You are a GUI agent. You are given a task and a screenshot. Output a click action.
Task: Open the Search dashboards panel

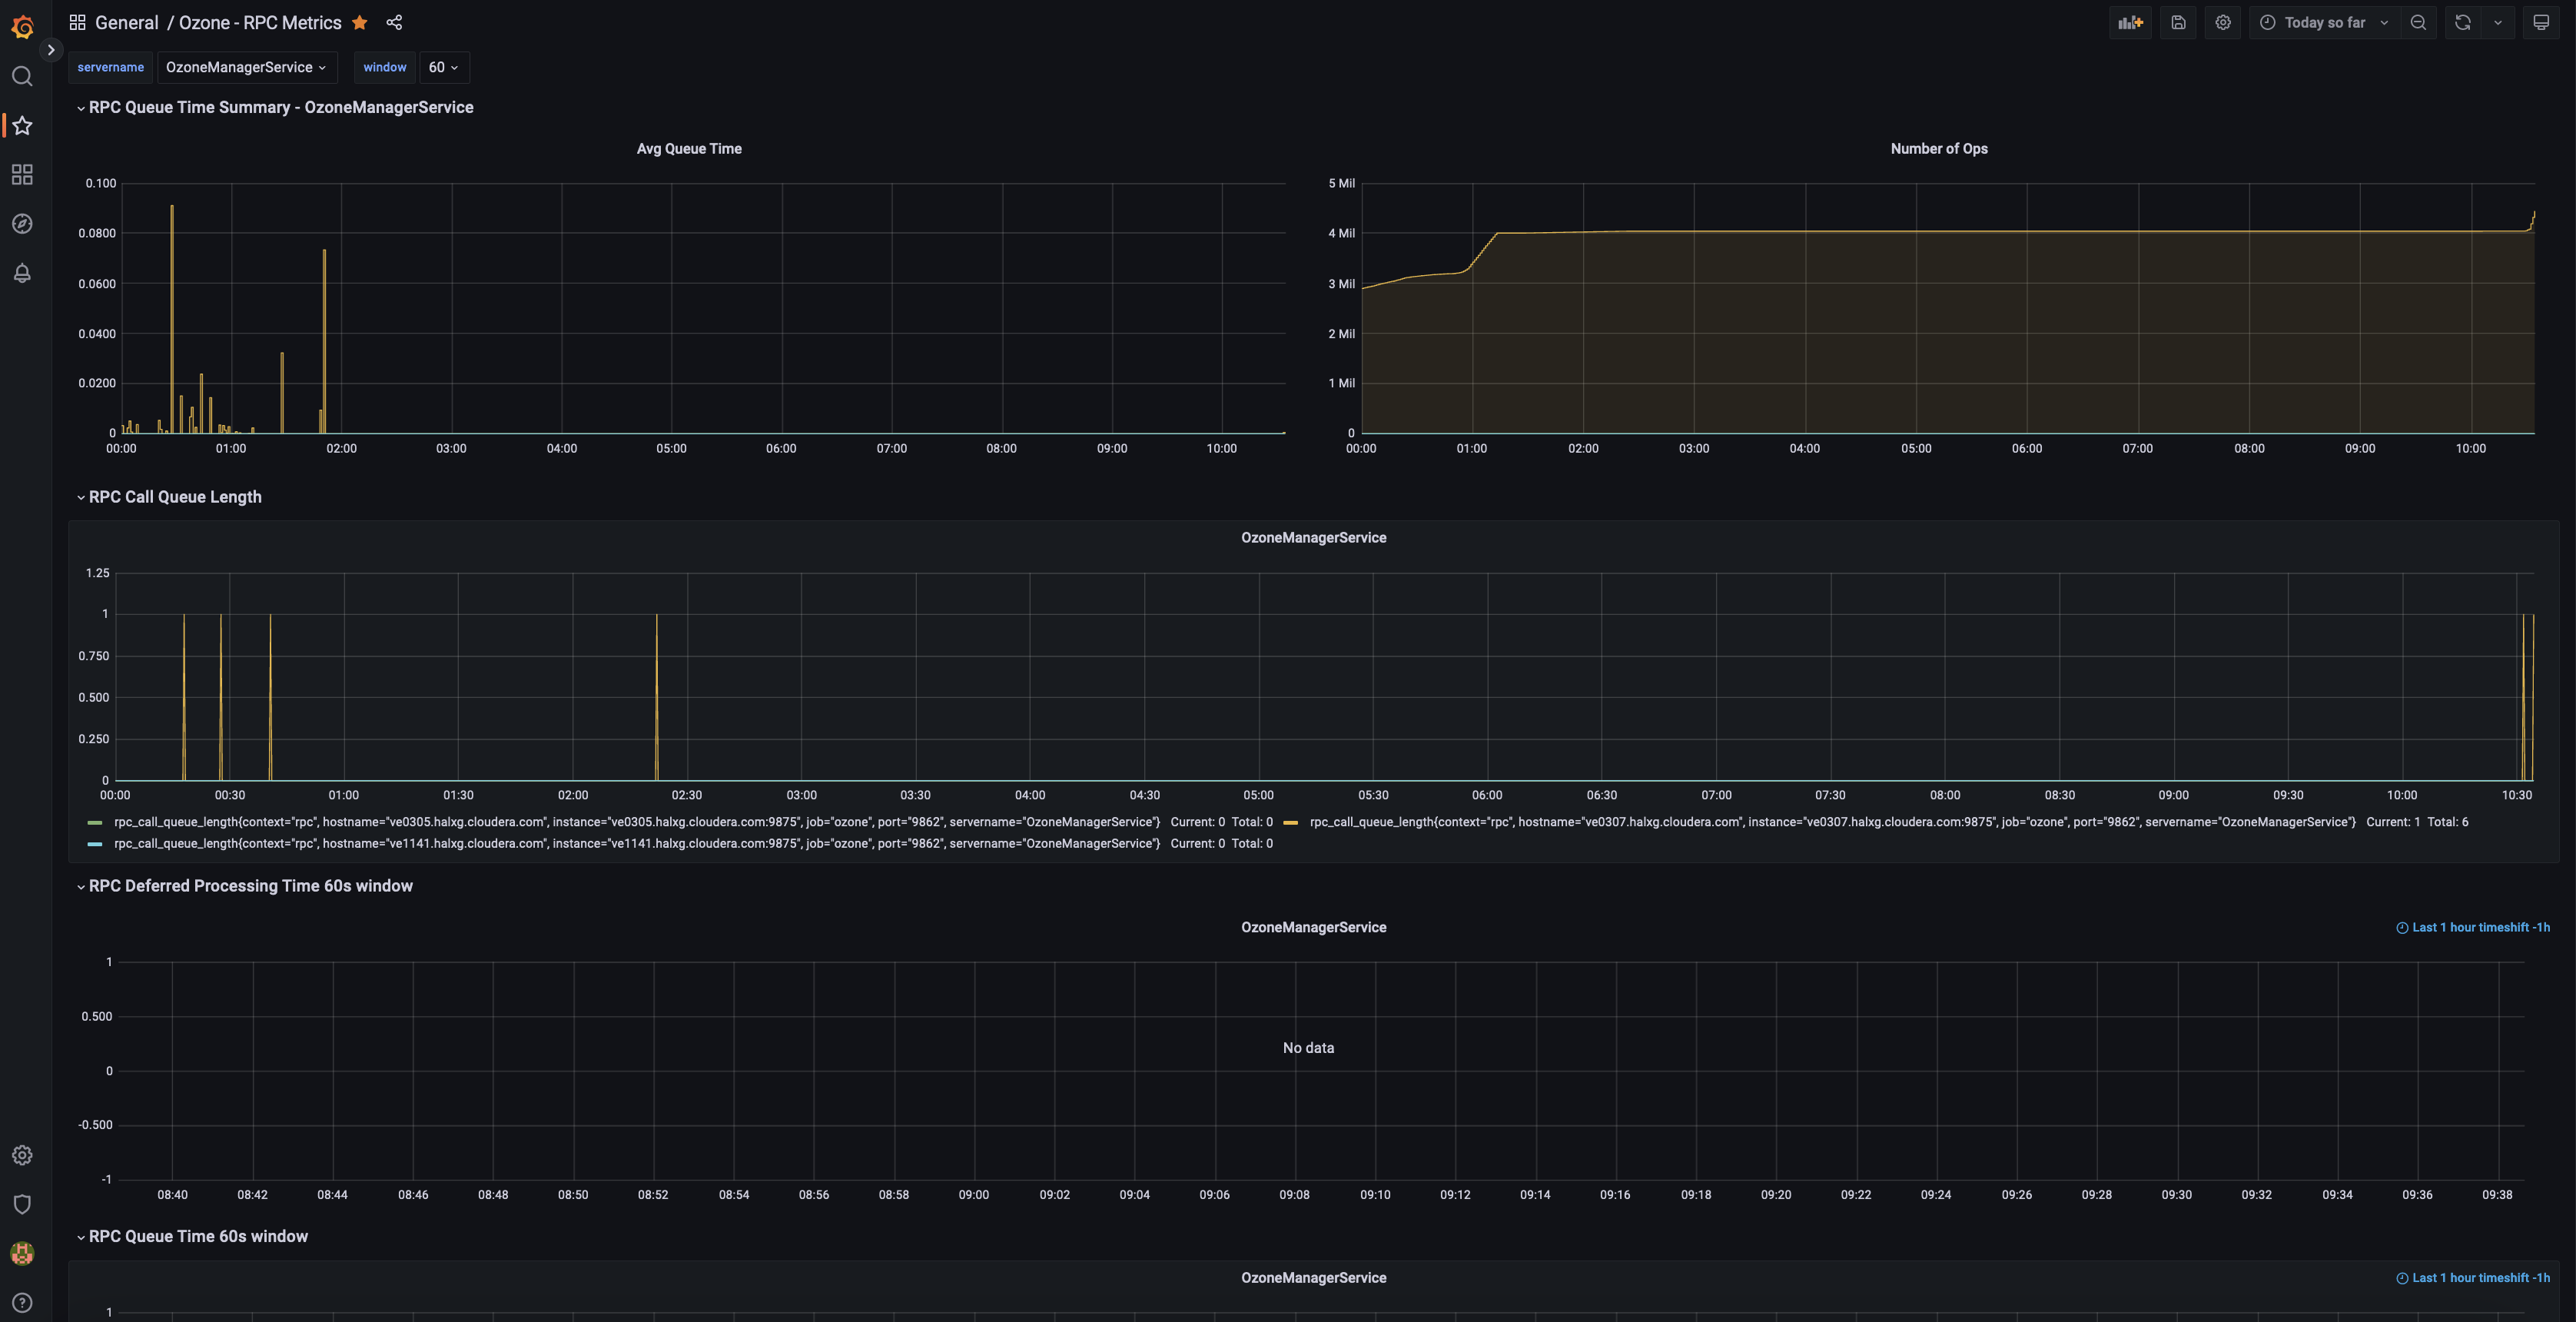pos(22,75)
